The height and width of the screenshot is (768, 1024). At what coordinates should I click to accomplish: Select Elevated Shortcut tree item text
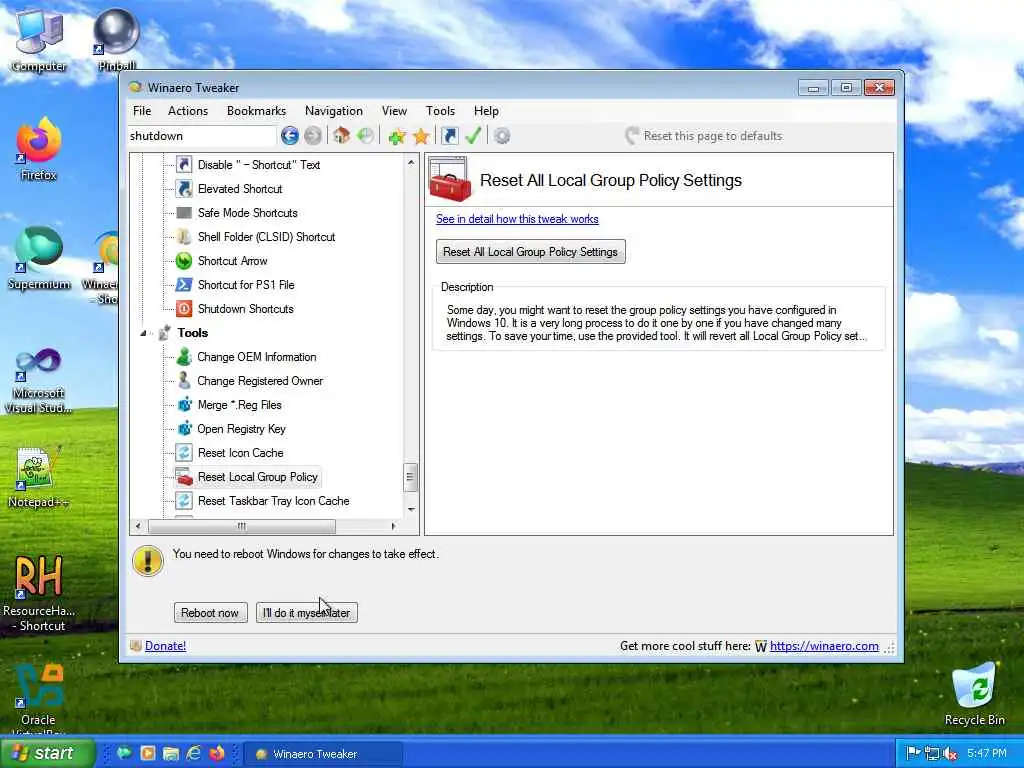pos(240,189)
